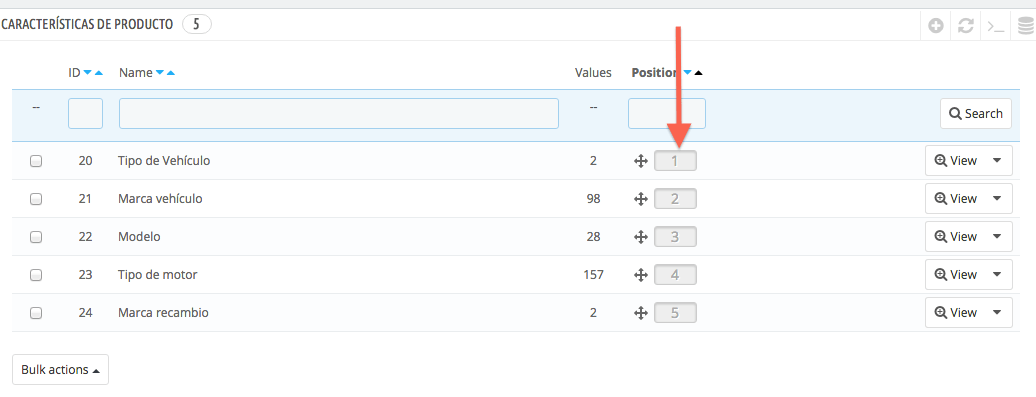The width and height of the screenshot is (1036, 397).
Task: Click the export to SQL manager database icon
Action: pos(1025,26)
